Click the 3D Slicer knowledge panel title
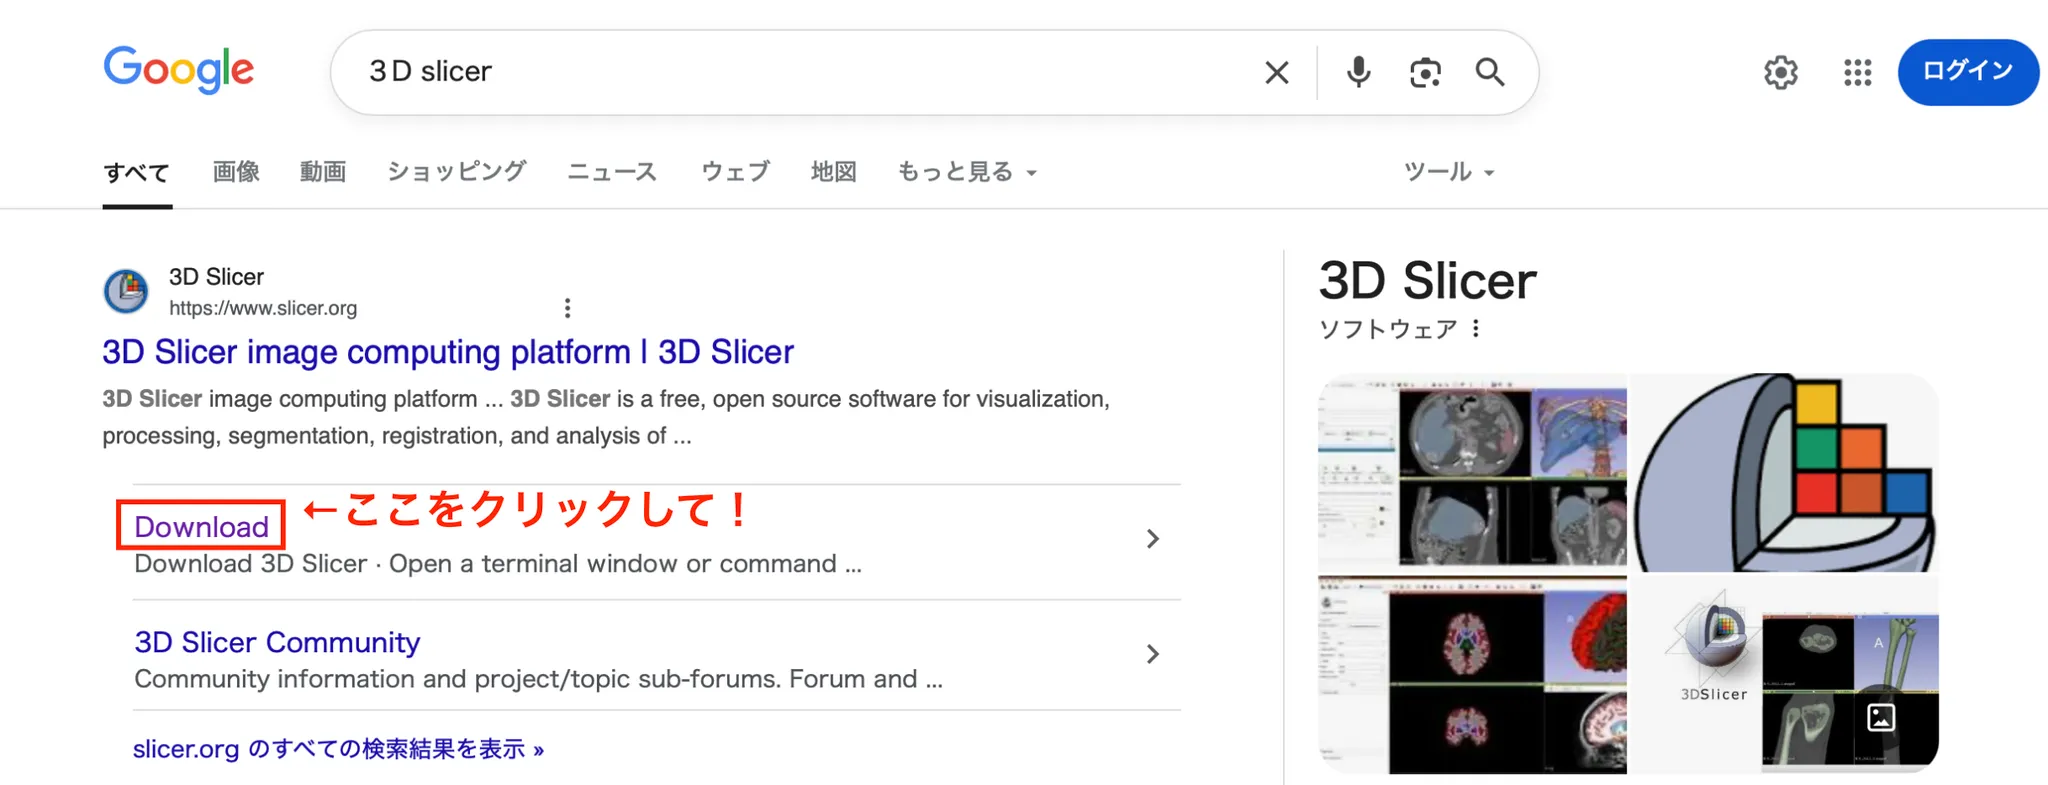This screenshot has height=785, width=2048. [1427, 281]
